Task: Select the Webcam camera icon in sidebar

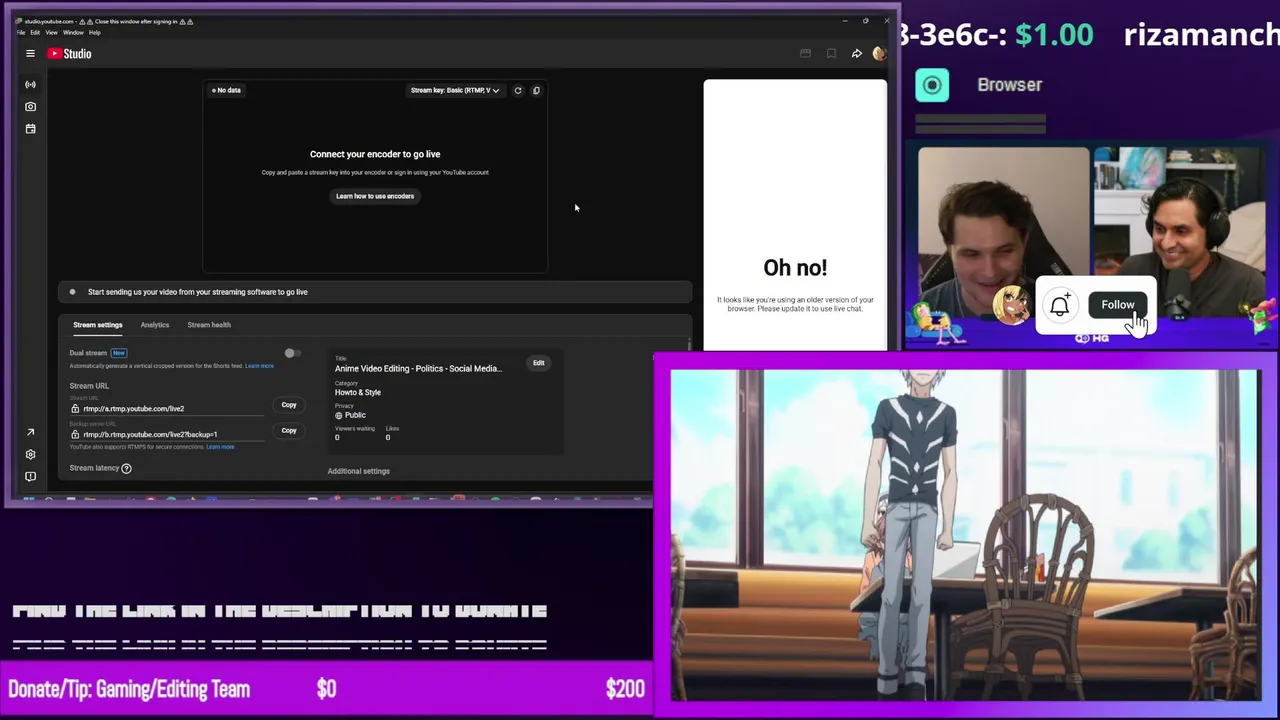Action: (x=30, y=106)
